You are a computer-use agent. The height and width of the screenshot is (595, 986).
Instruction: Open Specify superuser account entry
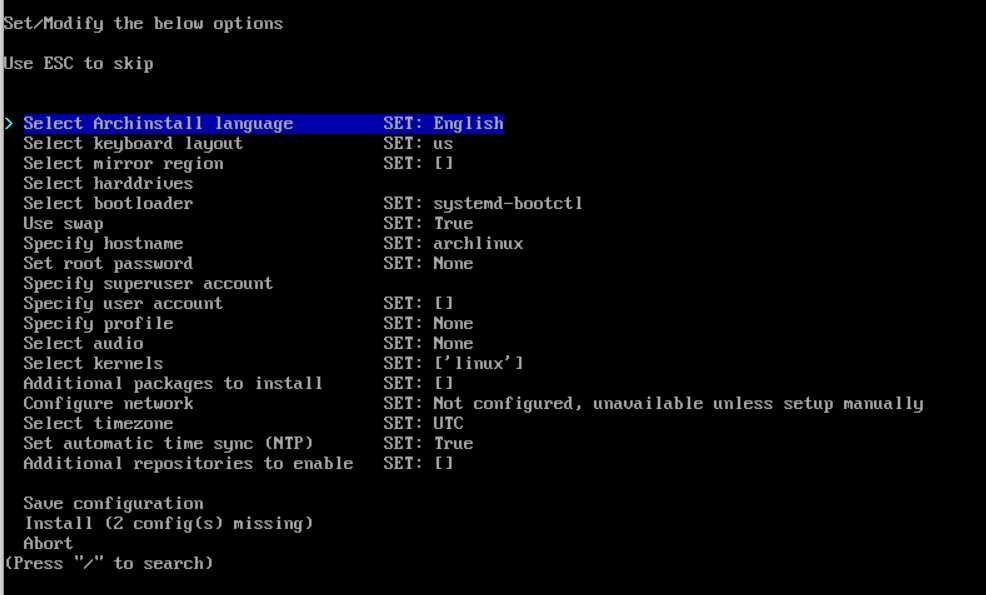pos(148,284)
